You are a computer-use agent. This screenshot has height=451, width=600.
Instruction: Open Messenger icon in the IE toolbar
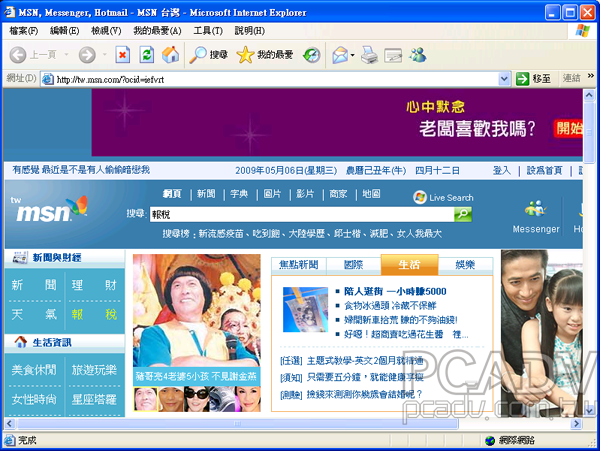[417, 55]
